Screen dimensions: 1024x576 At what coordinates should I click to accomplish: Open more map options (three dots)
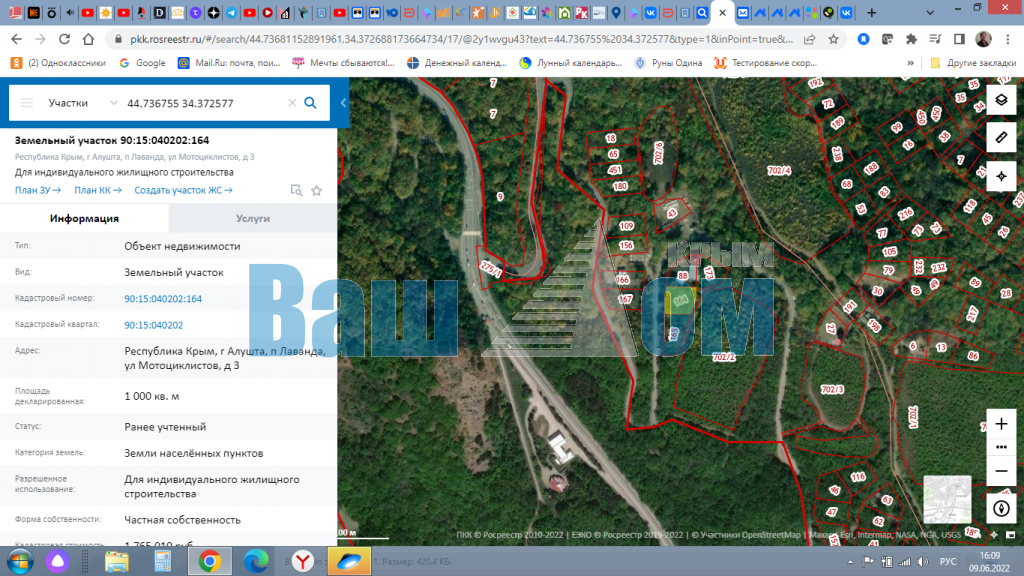click(x=1000, y=447)
